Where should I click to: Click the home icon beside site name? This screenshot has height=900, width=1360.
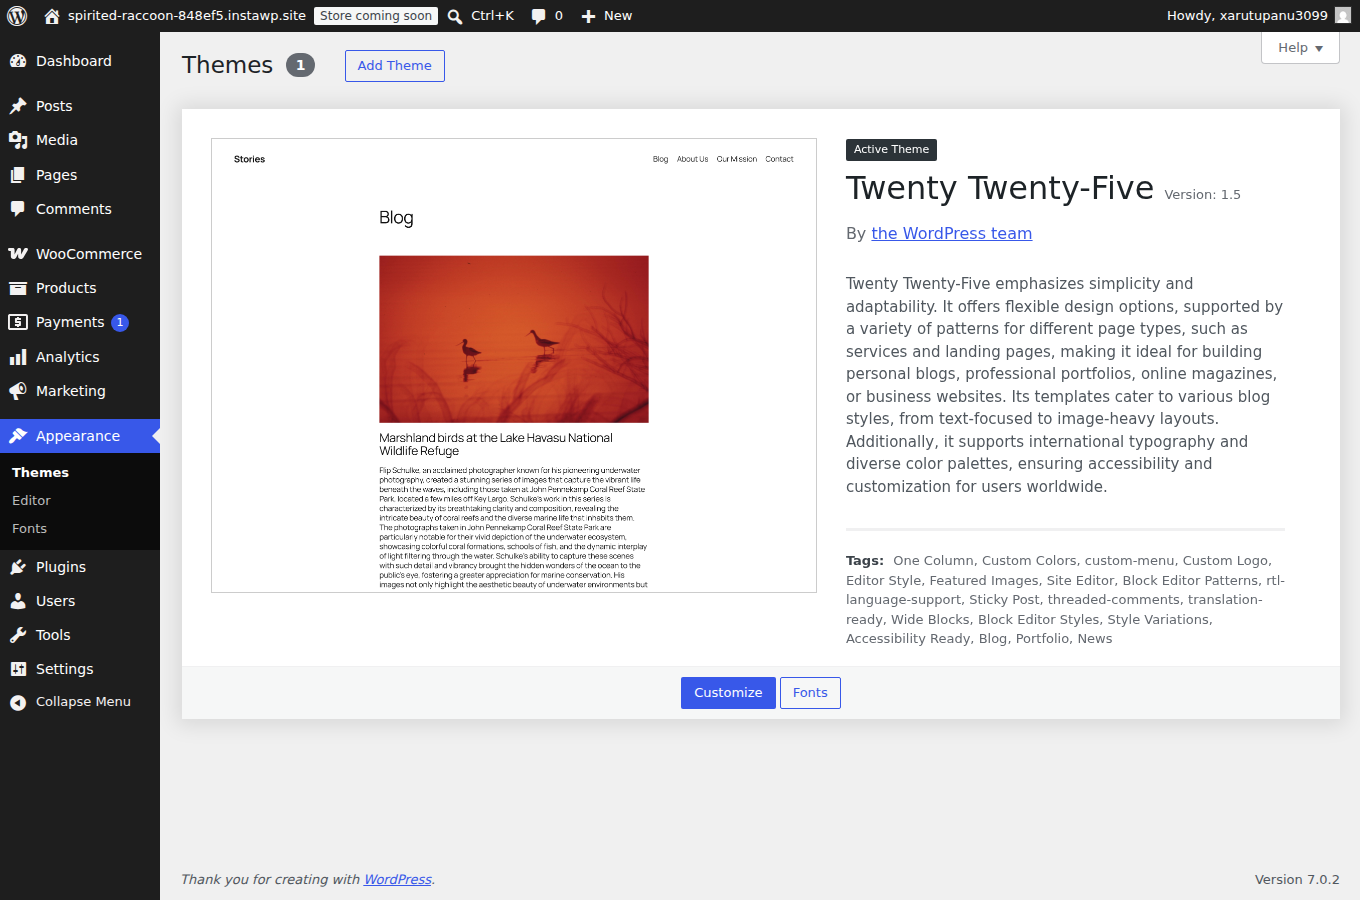coord(52,16)
